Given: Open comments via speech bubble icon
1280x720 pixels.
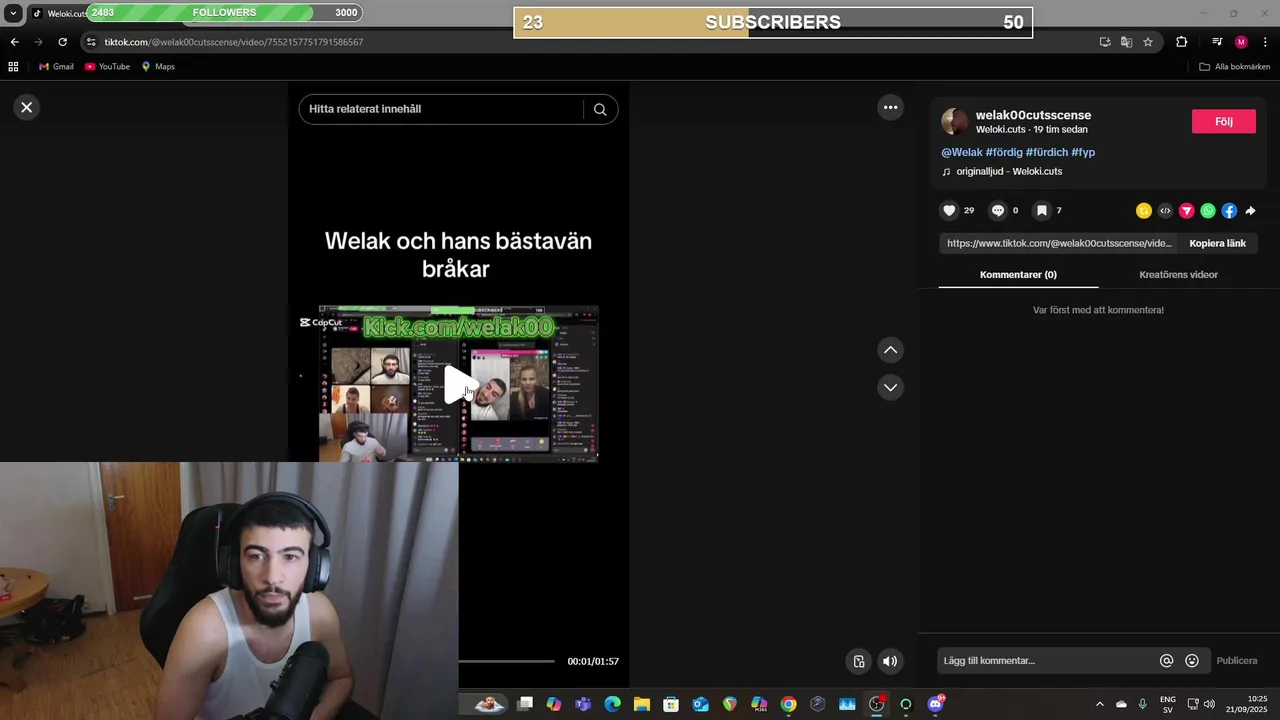Looking at the screenshot, I should [x=997, y=210].
